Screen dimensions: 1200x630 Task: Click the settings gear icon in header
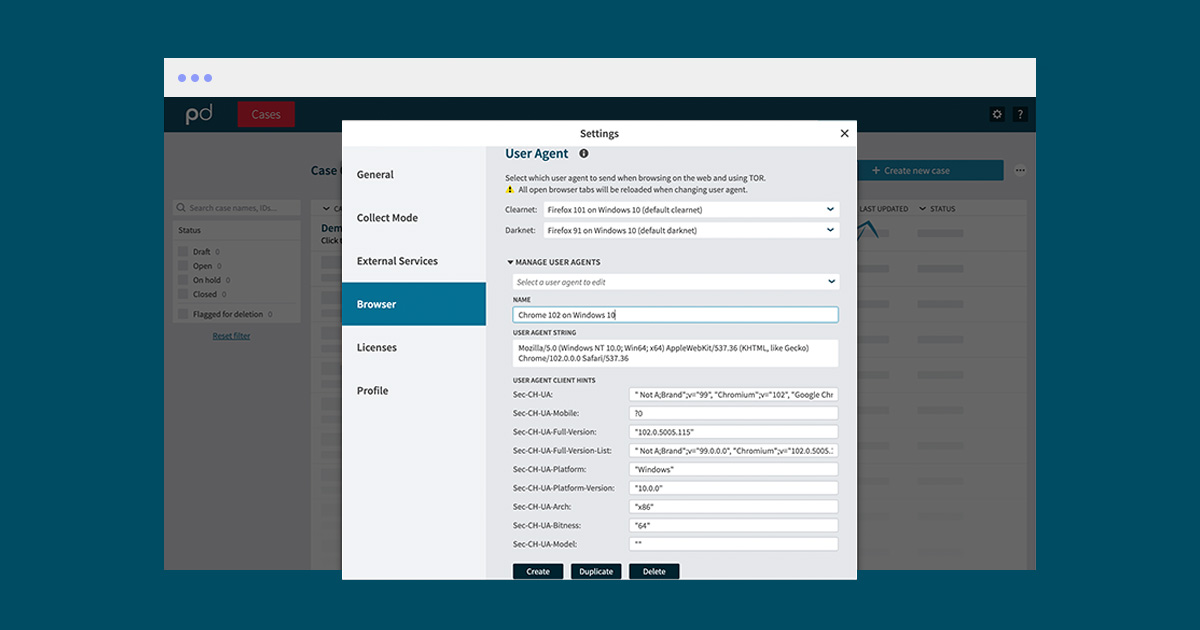tap(996, 115)
